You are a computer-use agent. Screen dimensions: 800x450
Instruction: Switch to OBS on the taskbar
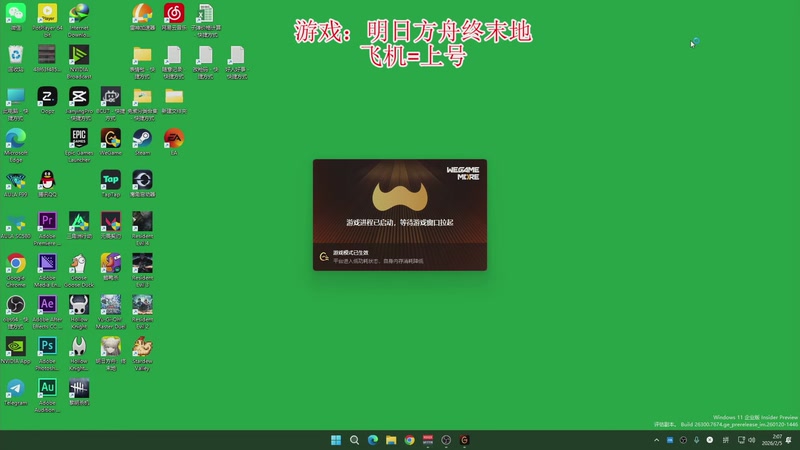pos(446,440)
